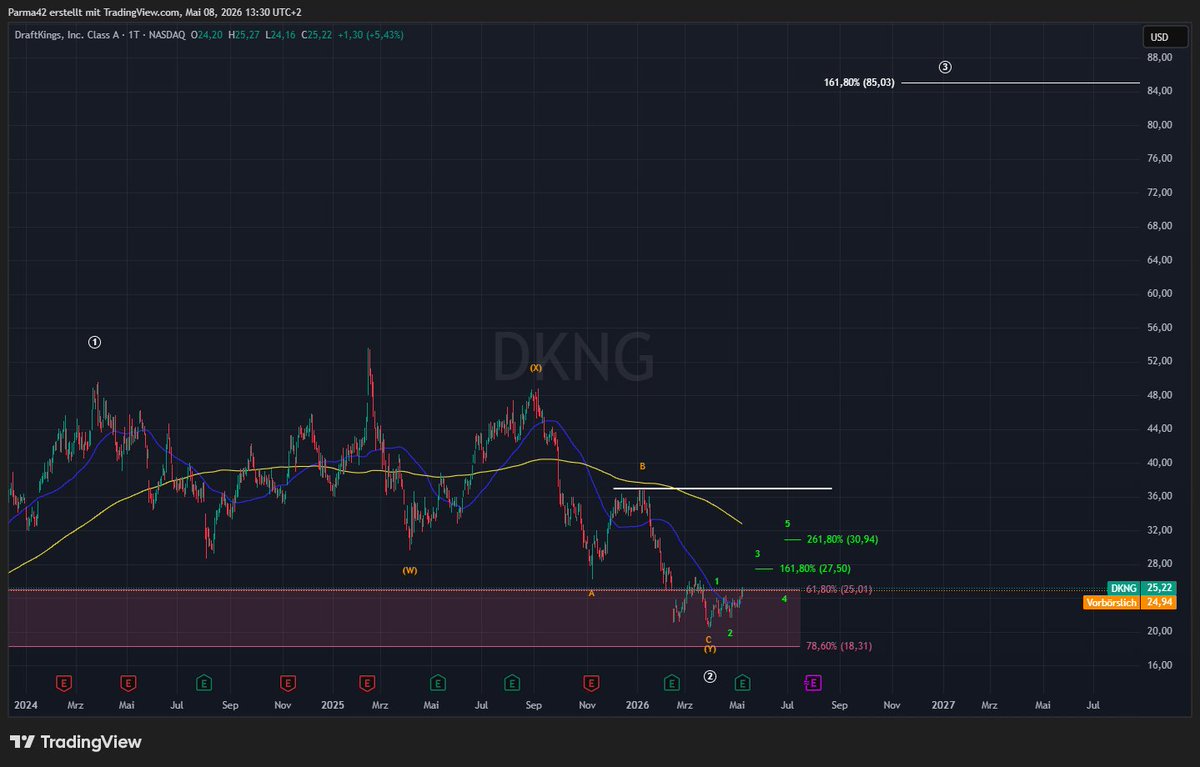1200x767 pixels.
Task: Select the circled 3 wave label
Action: (945, 67)
